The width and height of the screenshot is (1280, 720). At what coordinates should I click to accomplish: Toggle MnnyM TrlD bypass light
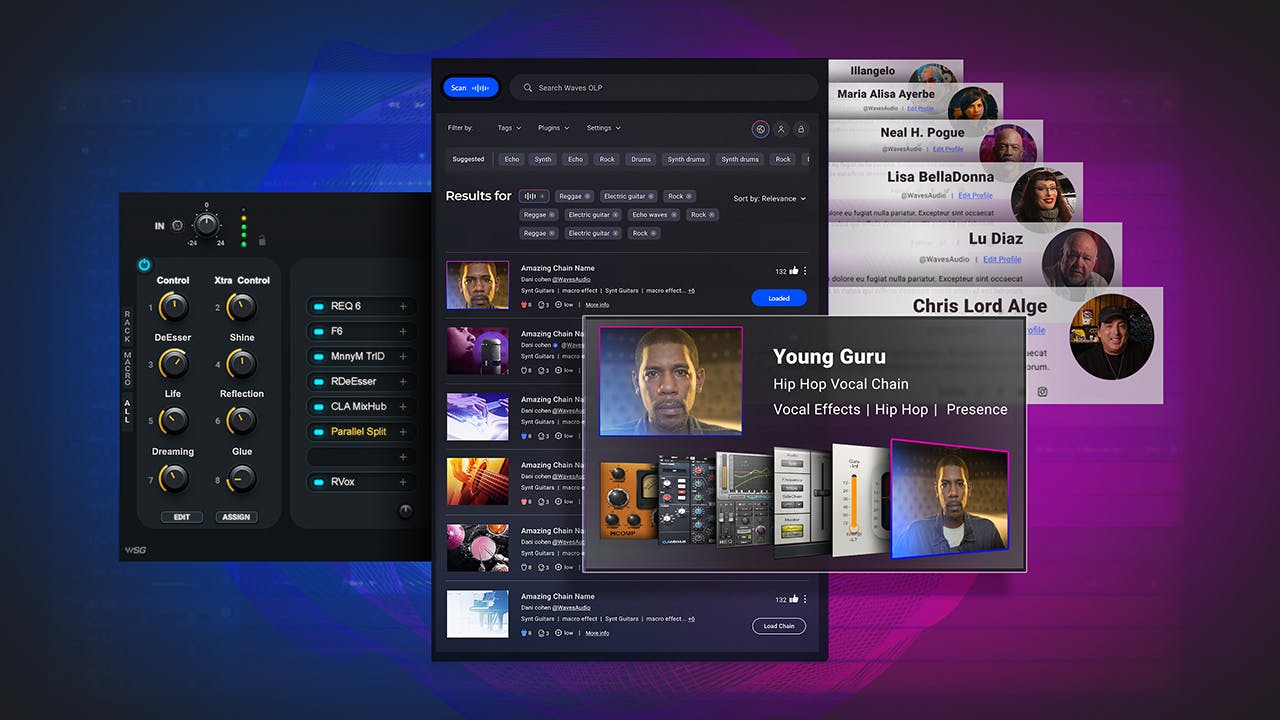coord(319,356)
